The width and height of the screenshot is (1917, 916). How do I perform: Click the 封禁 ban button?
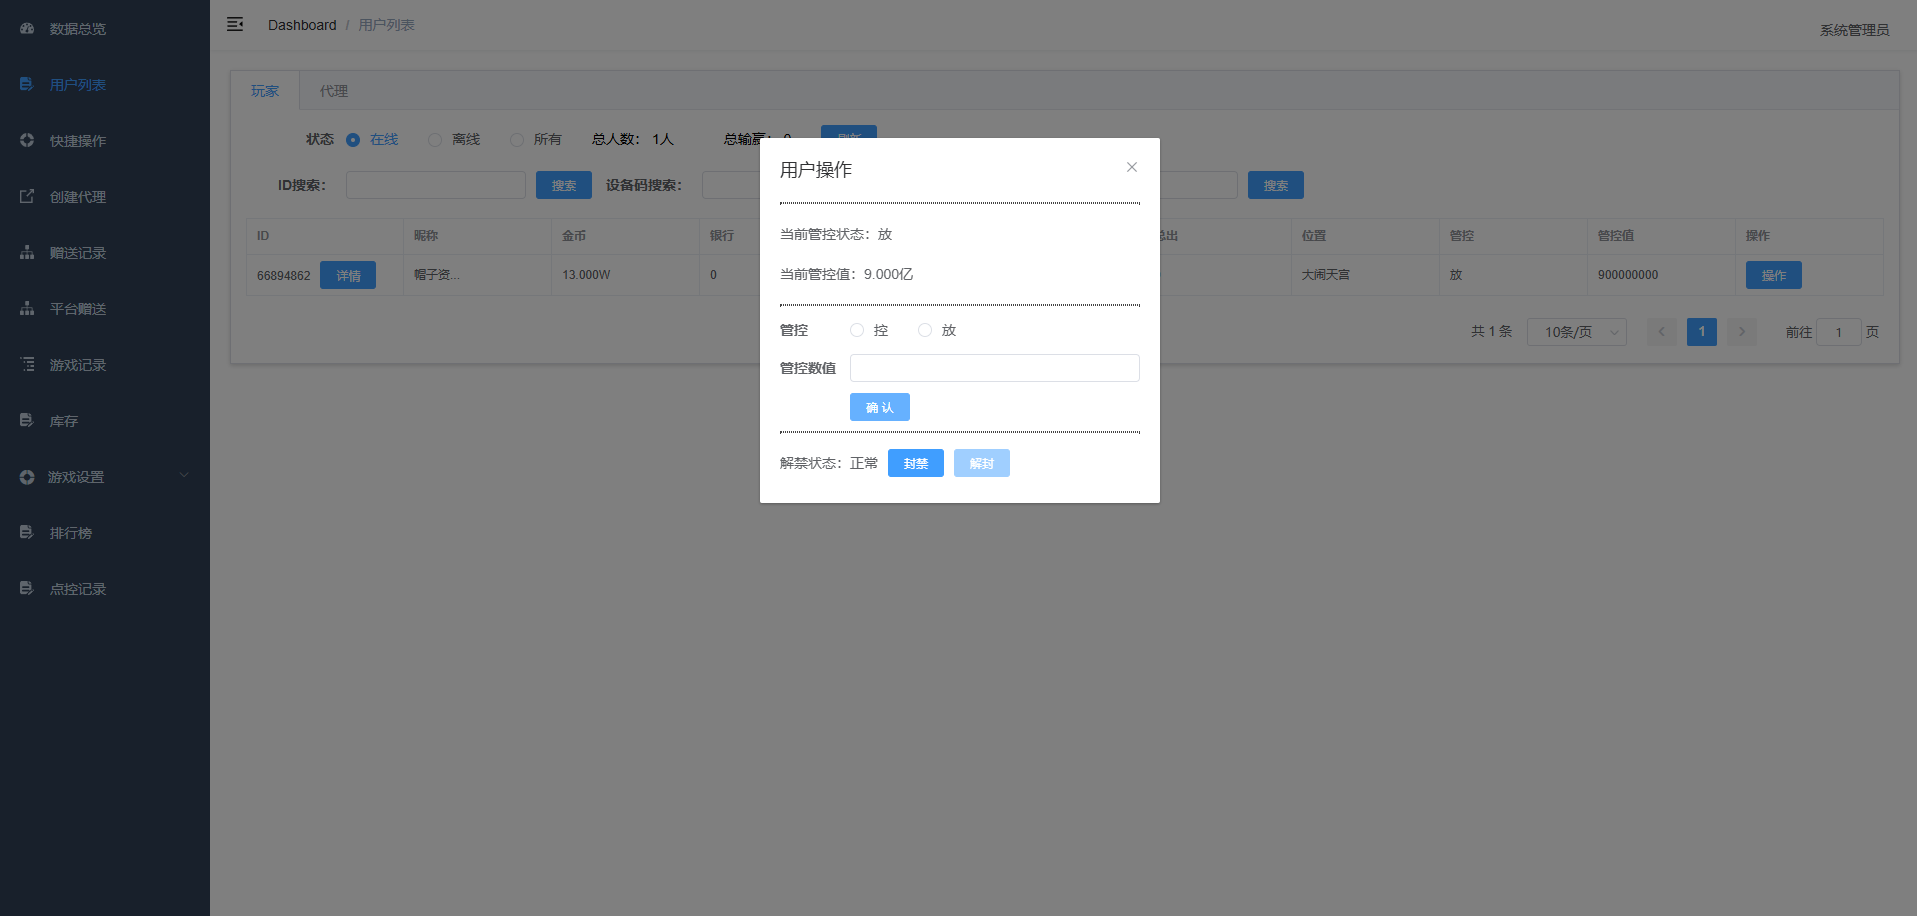click(915, 463)
